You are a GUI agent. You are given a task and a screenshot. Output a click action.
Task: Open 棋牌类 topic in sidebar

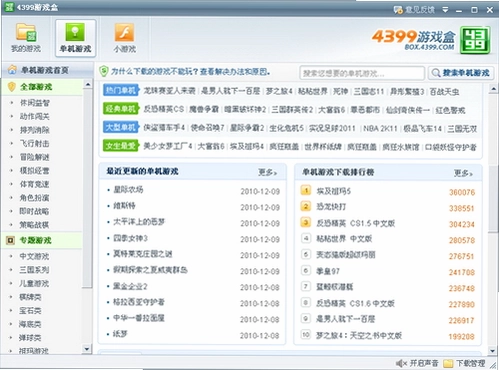(30, 297)
